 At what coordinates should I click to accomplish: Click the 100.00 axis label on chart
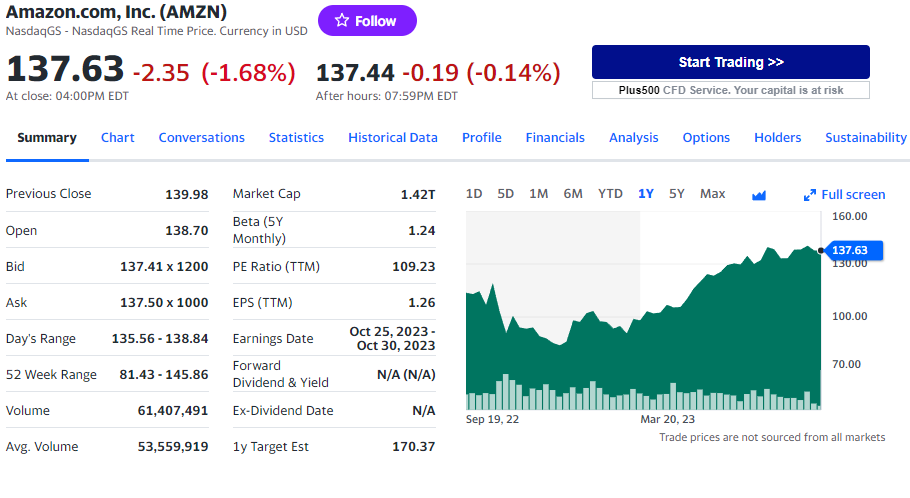850,316
